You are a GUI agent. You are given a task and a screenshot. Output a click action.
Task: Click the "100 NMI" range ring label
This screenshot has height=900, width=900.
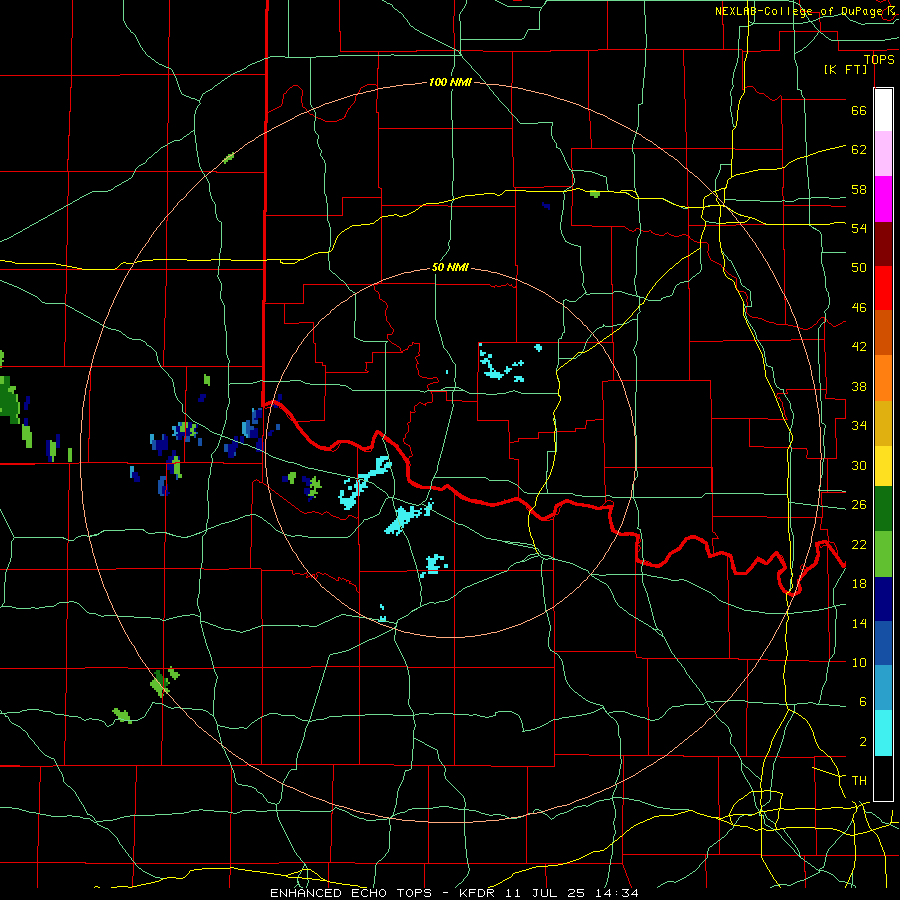450,82
